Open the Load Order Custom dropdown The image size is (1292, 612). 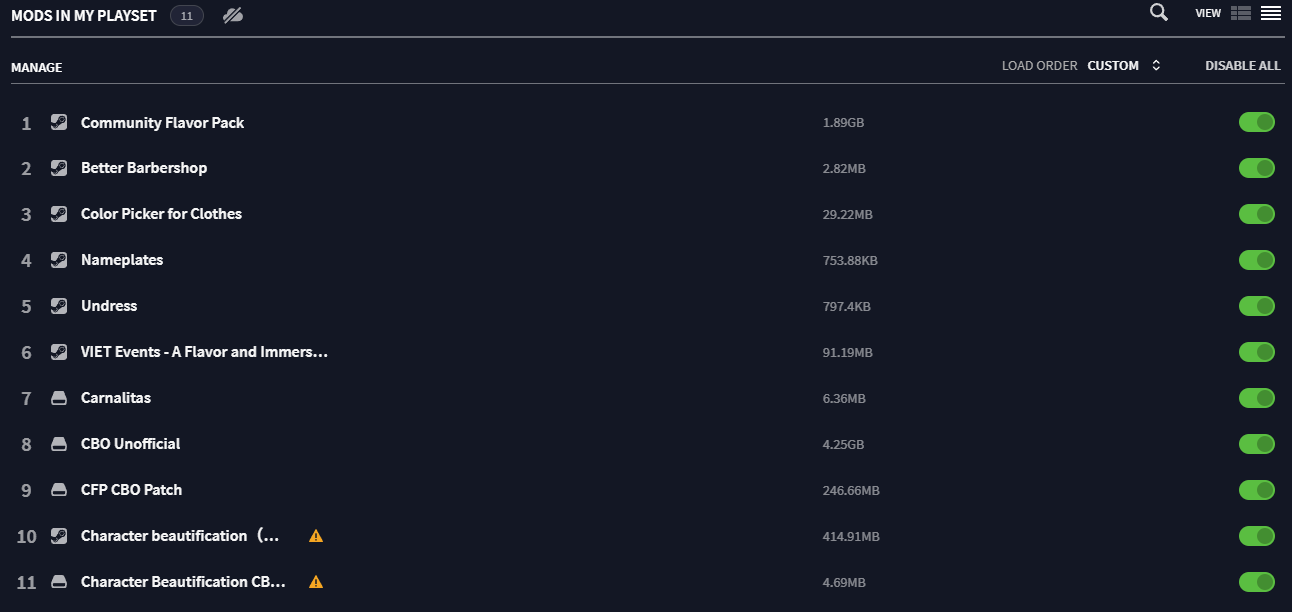1113,66
